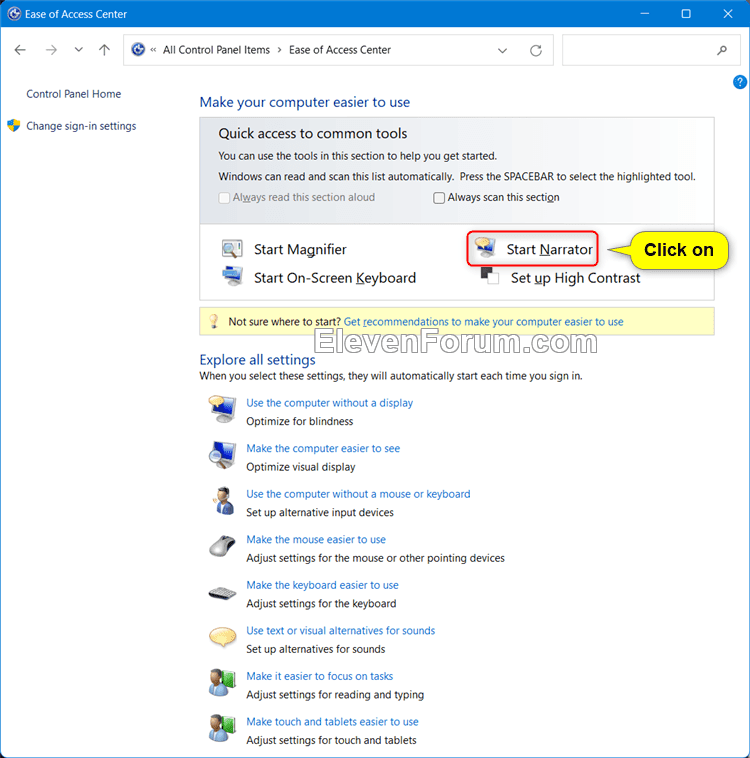Open 'Make it easier to focus on tasks'
The width and height of the screenshot is (750, 758).
pos(320,676)
